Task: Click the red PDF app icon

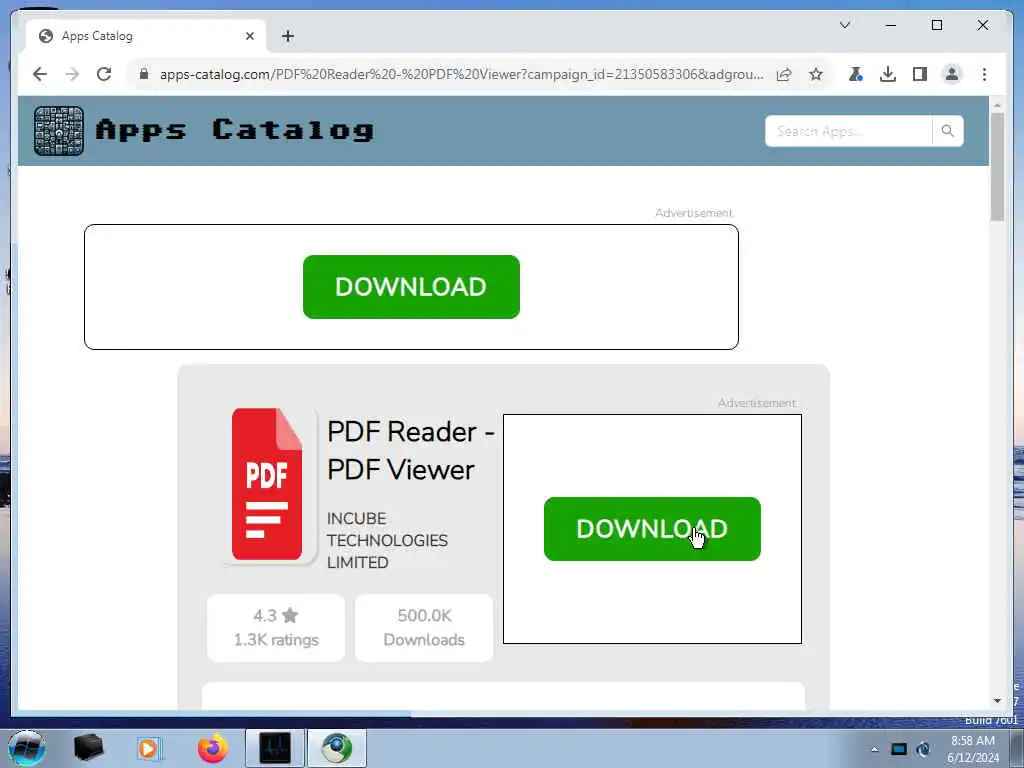Action: (267, 485)
